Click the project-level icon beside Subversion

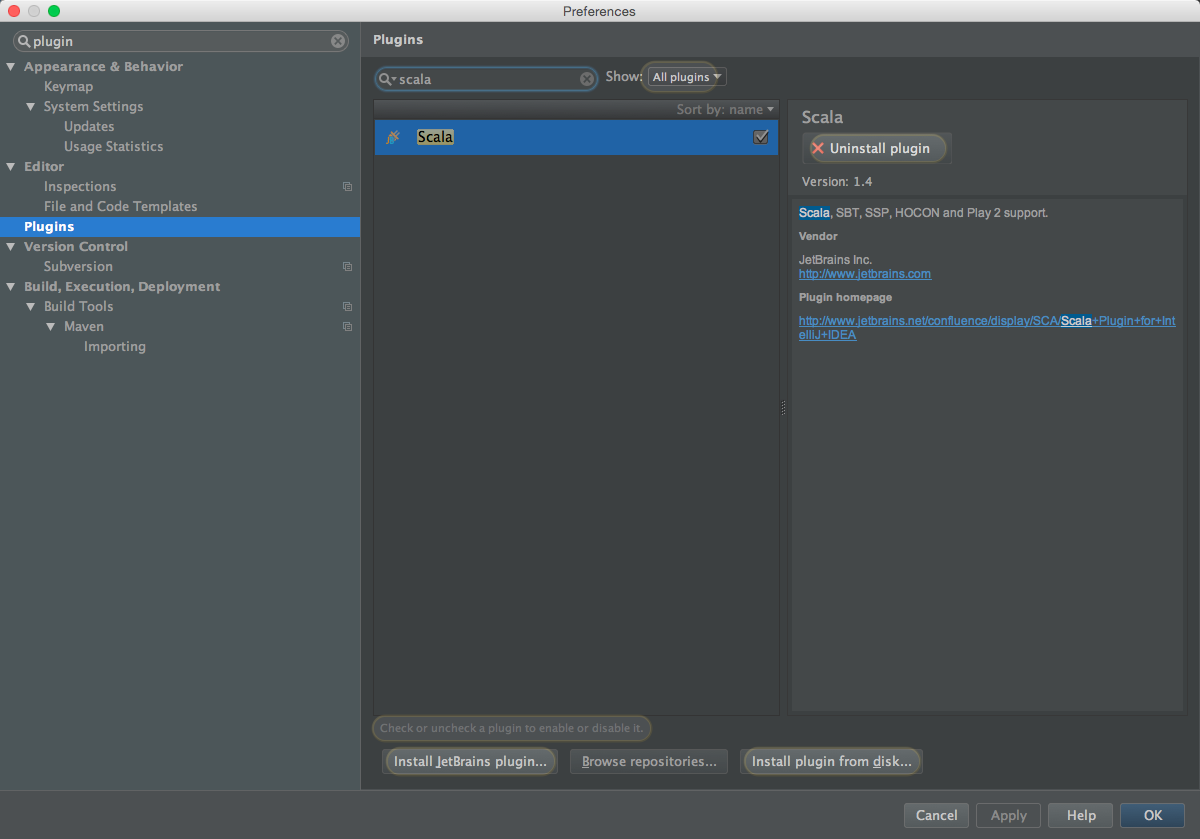347,267
